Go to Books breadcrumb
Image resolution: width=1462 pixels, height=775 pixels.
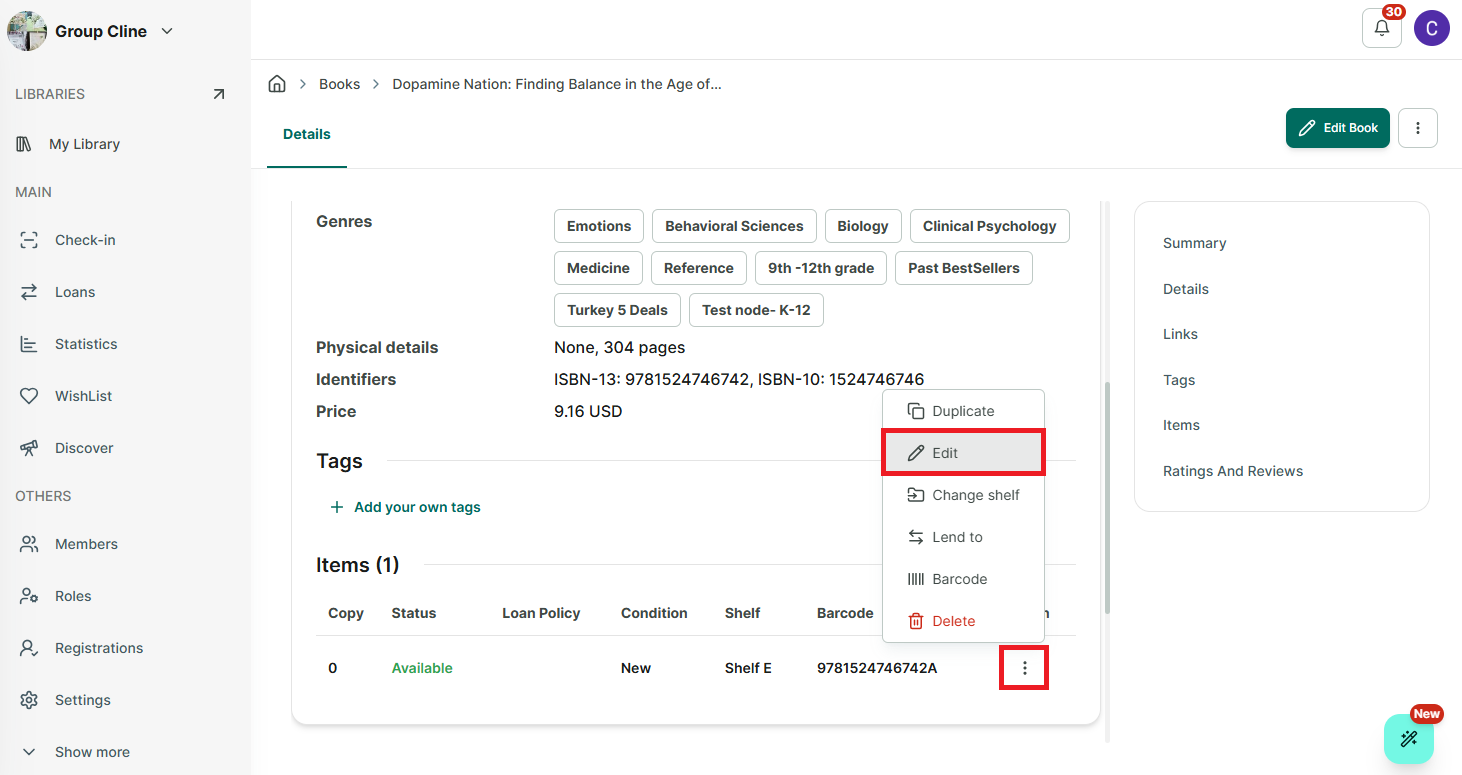tap(339, 84)
